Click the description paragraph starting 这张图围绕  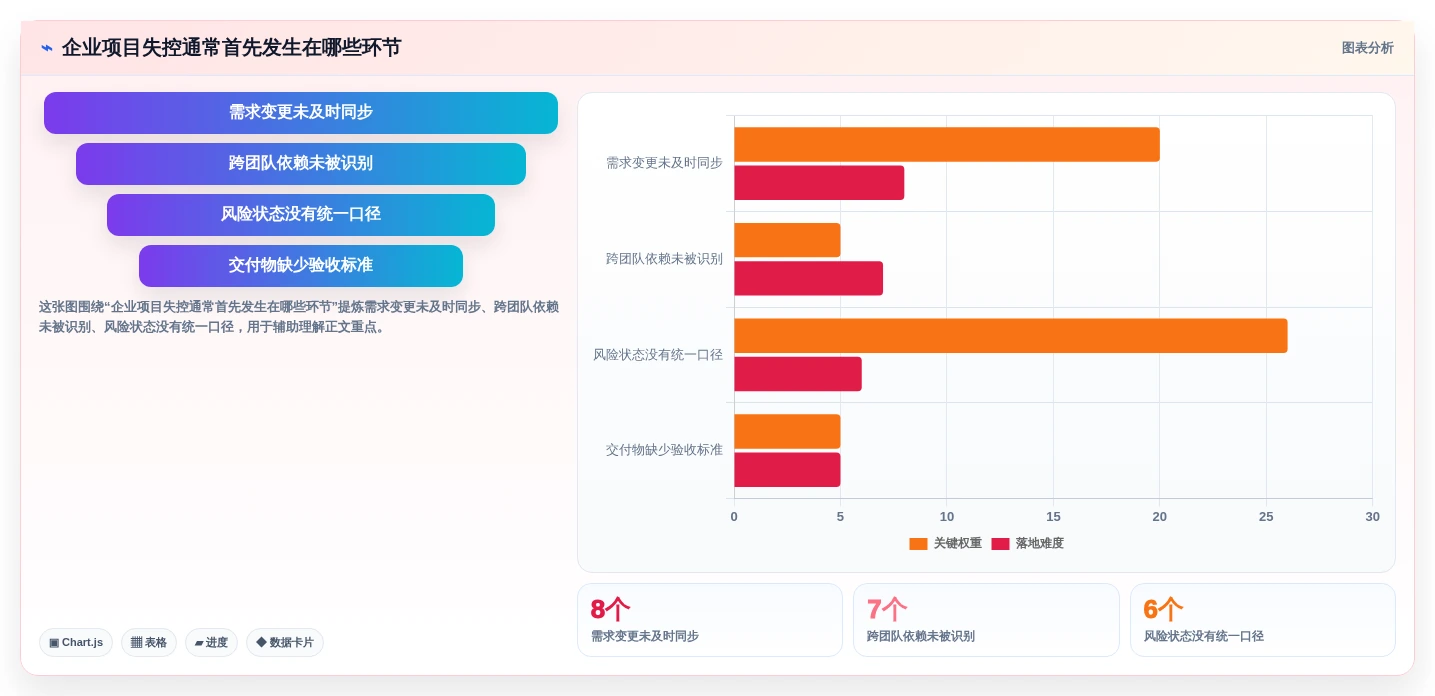tap(299, 317)
